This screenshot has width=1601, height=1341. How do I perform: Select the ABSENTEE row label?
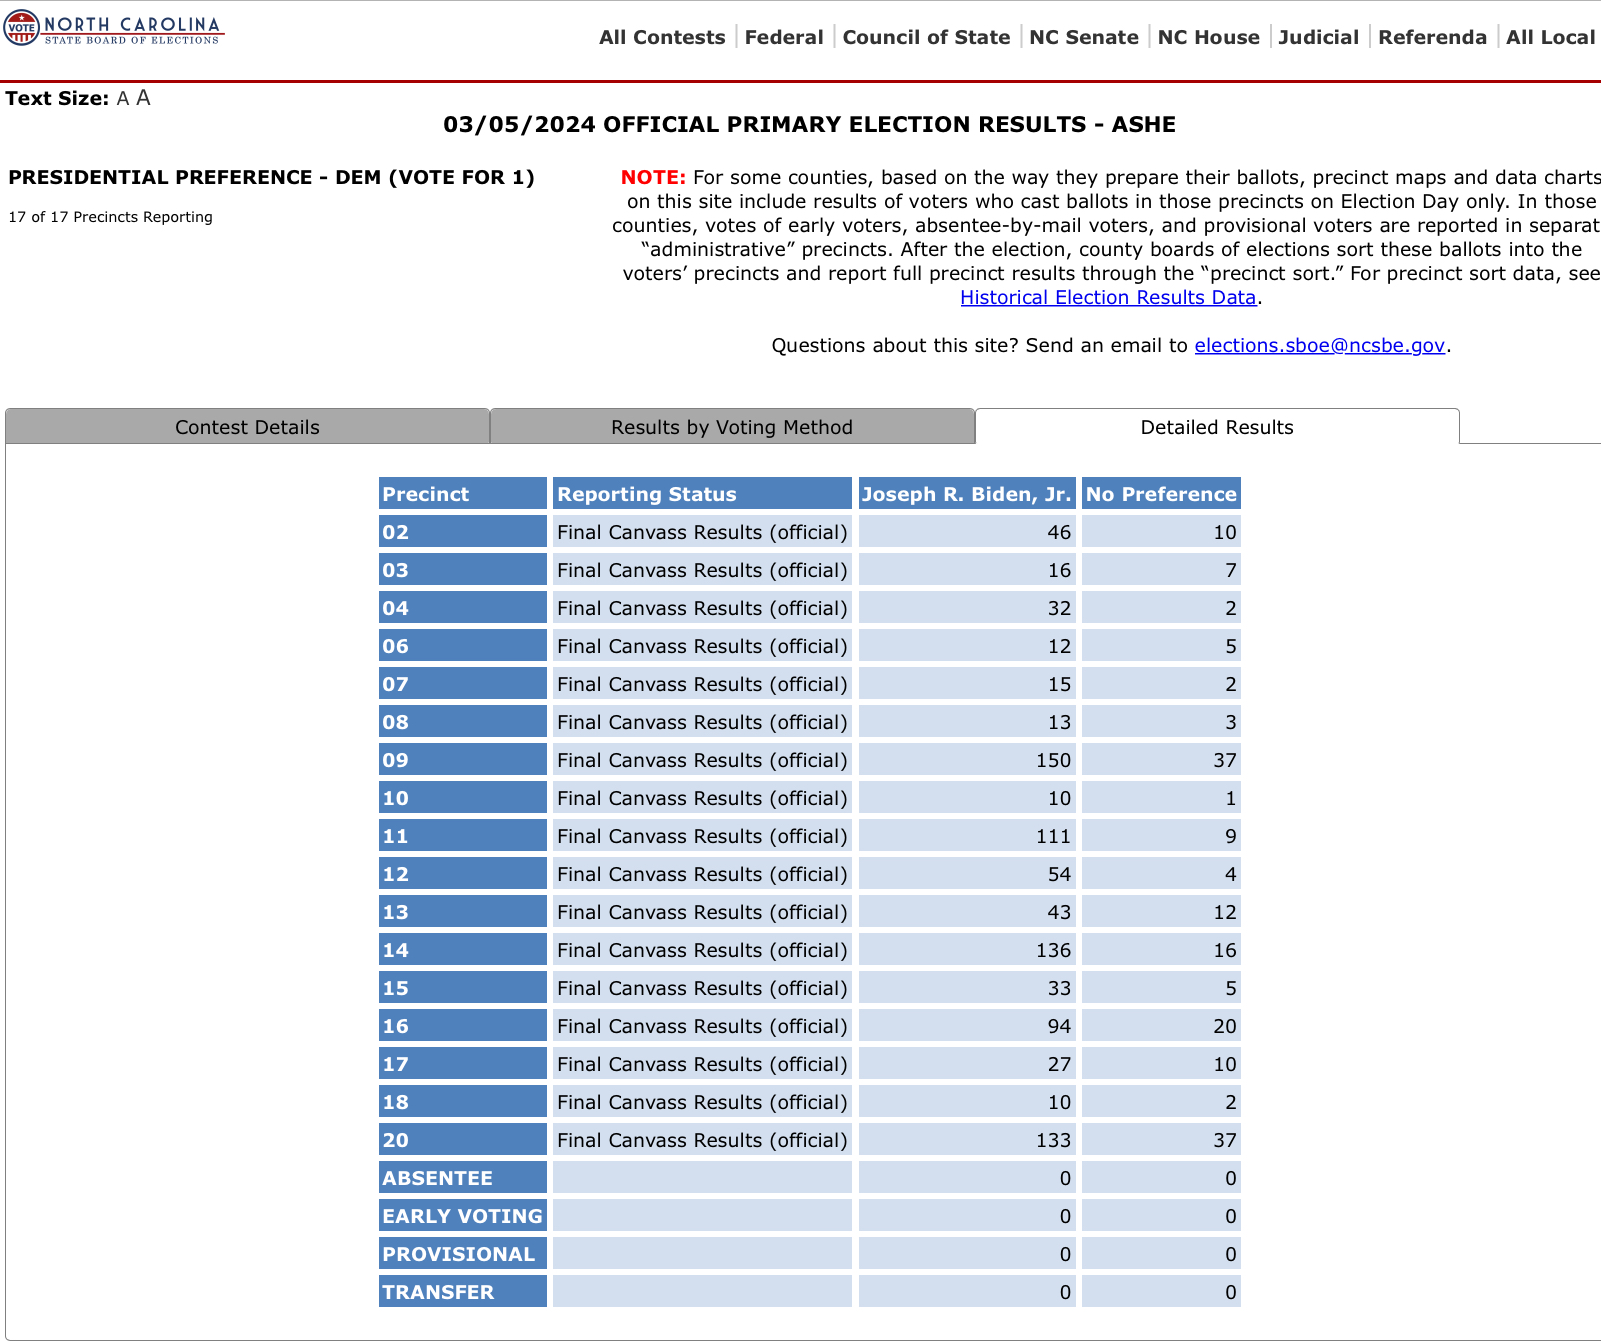click(463, 1178)
